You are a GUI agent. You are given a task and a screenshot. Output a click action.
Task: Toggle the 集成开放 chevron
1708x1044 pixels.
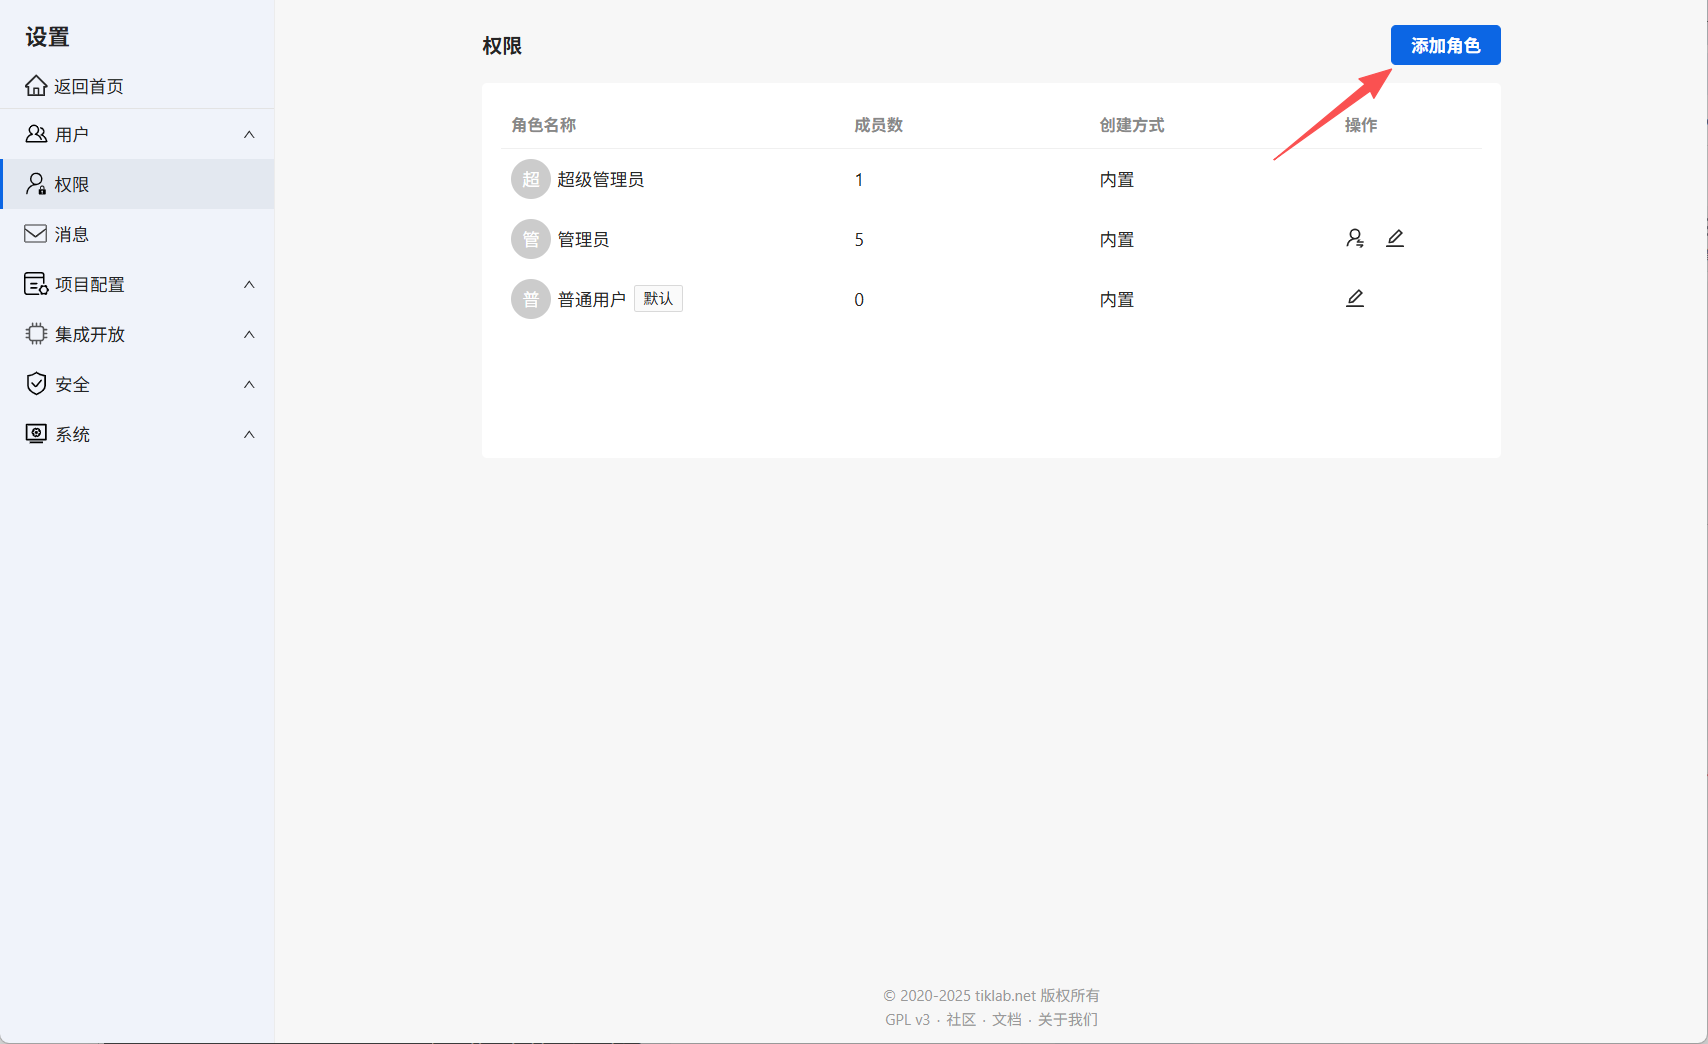(249, 334)
